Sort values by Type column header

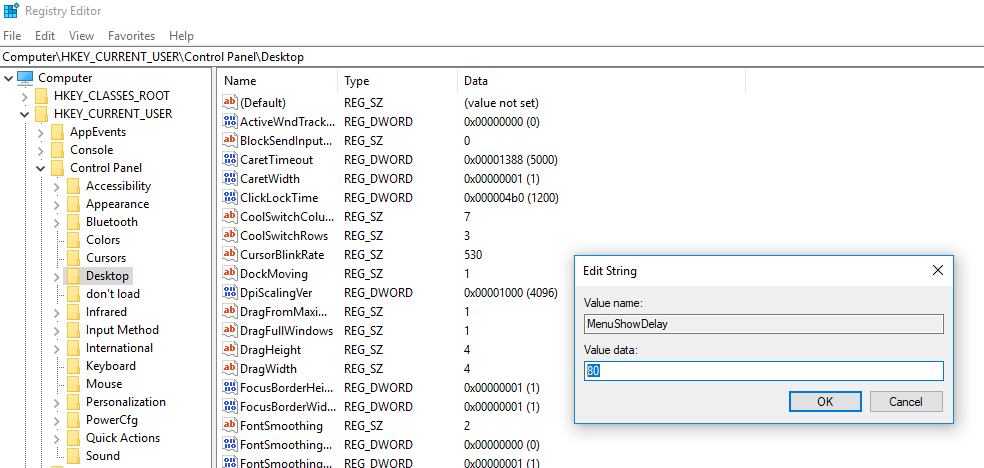click(x=398, y=81)
